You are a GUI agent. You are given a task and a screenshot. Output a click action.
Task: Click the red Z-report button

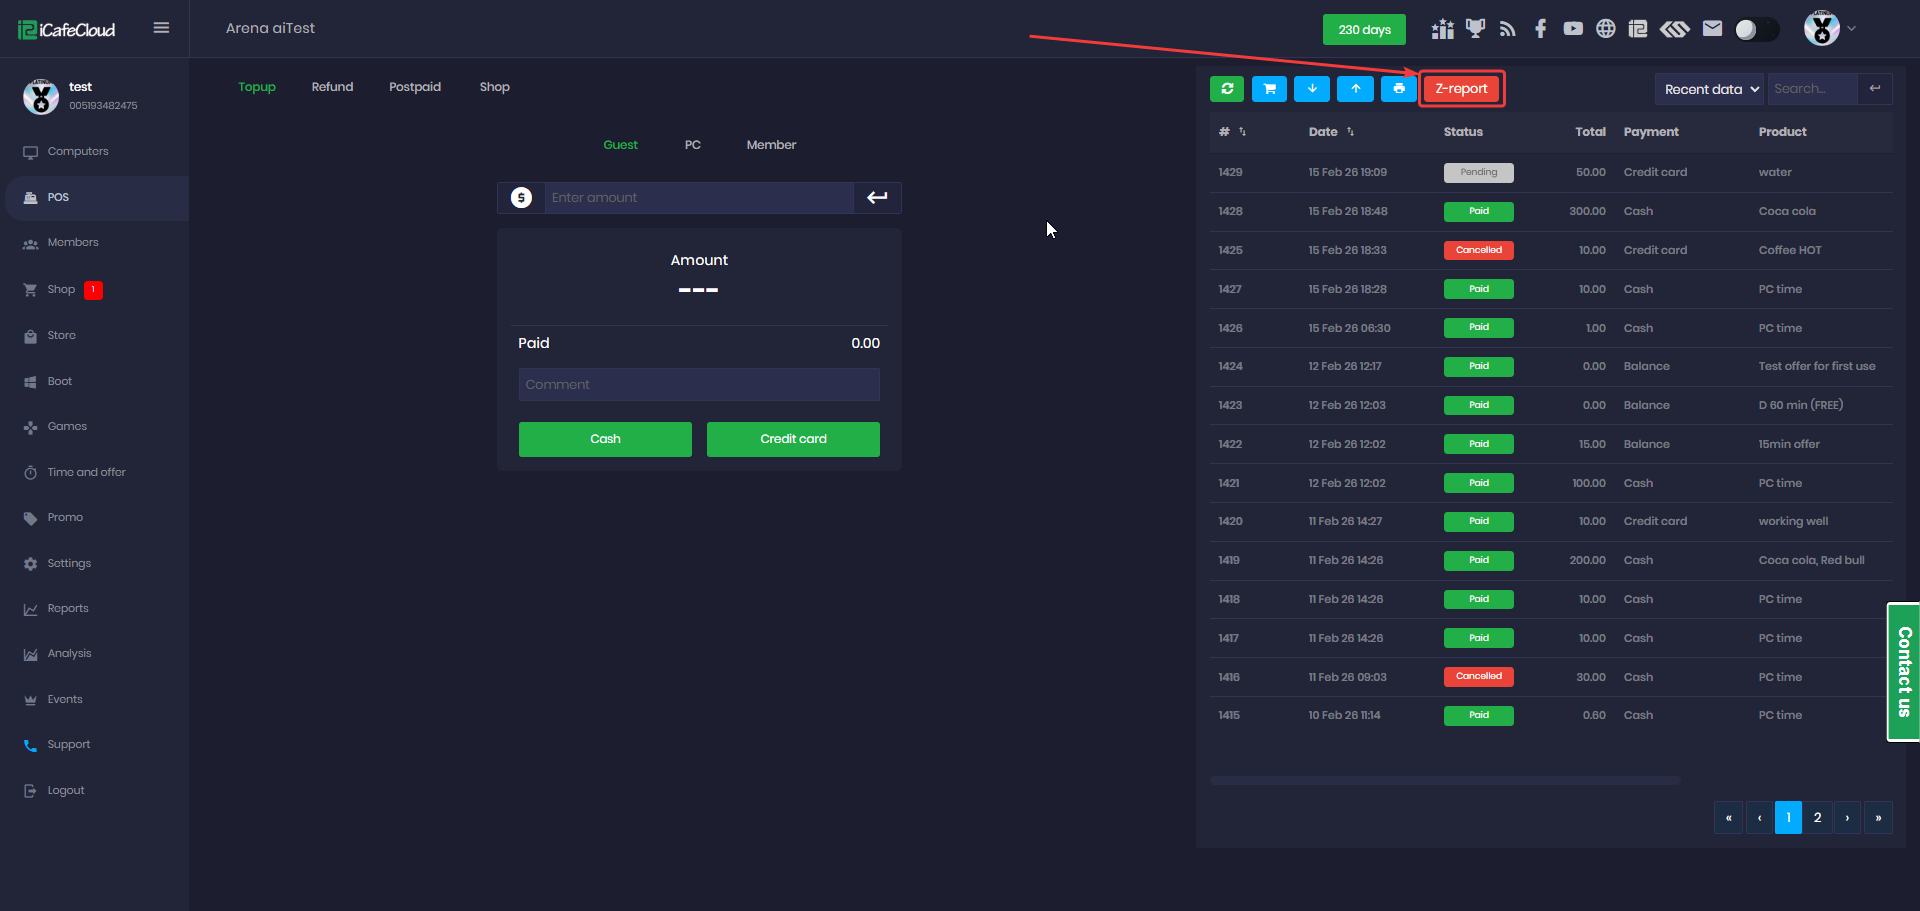[1461, 89]
